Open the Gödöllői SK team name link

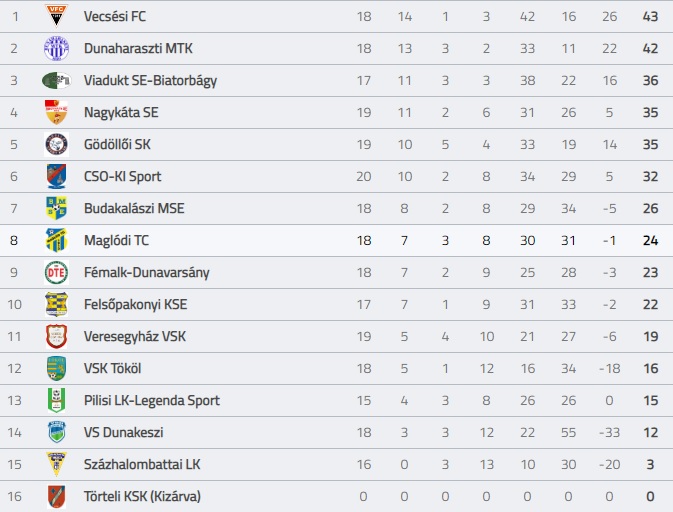[117, 144]
